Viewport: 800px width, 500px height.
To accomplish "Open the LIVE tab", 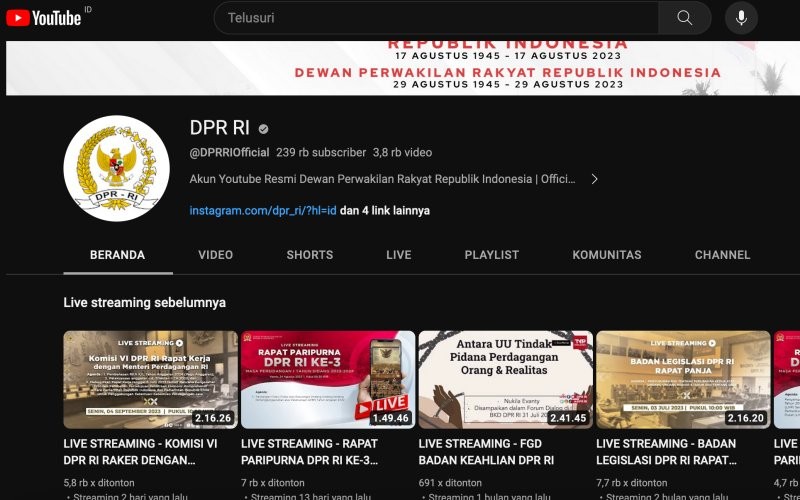I will pos(398,255).
